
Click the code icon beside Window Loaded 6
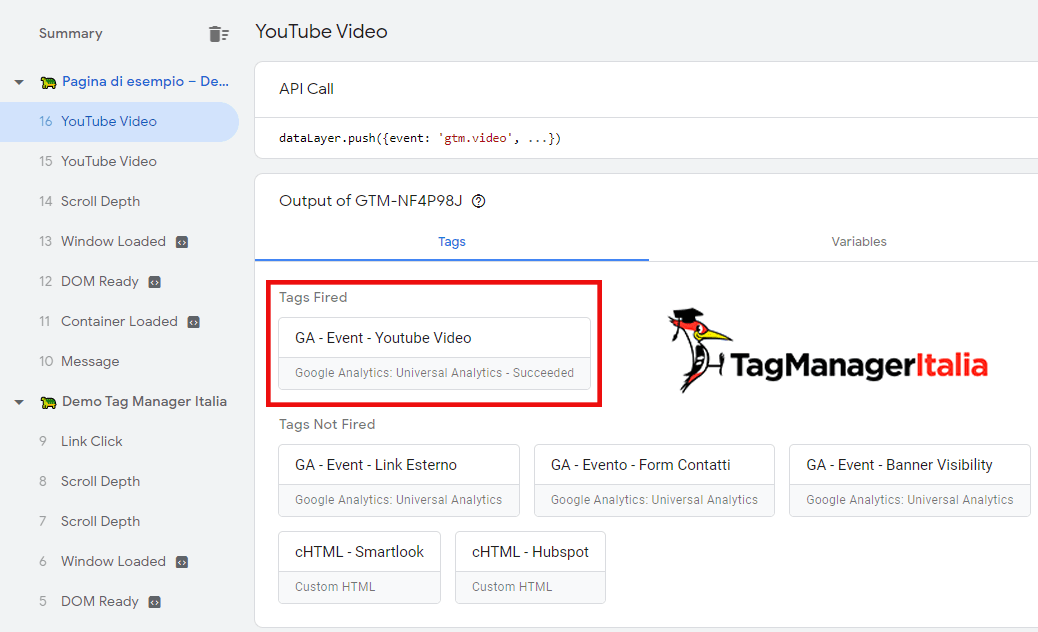(182, 562)
